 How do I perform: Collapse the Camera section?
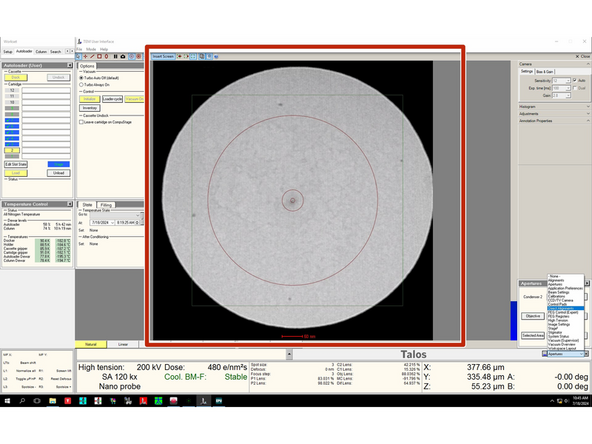587,64
